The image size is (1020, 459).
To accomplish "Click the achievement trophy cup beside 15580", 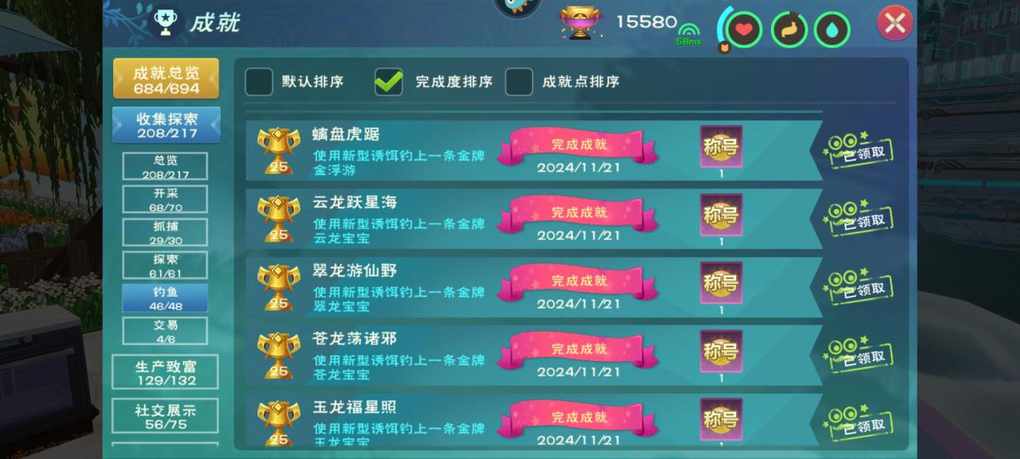I will [x=580, y=23].
